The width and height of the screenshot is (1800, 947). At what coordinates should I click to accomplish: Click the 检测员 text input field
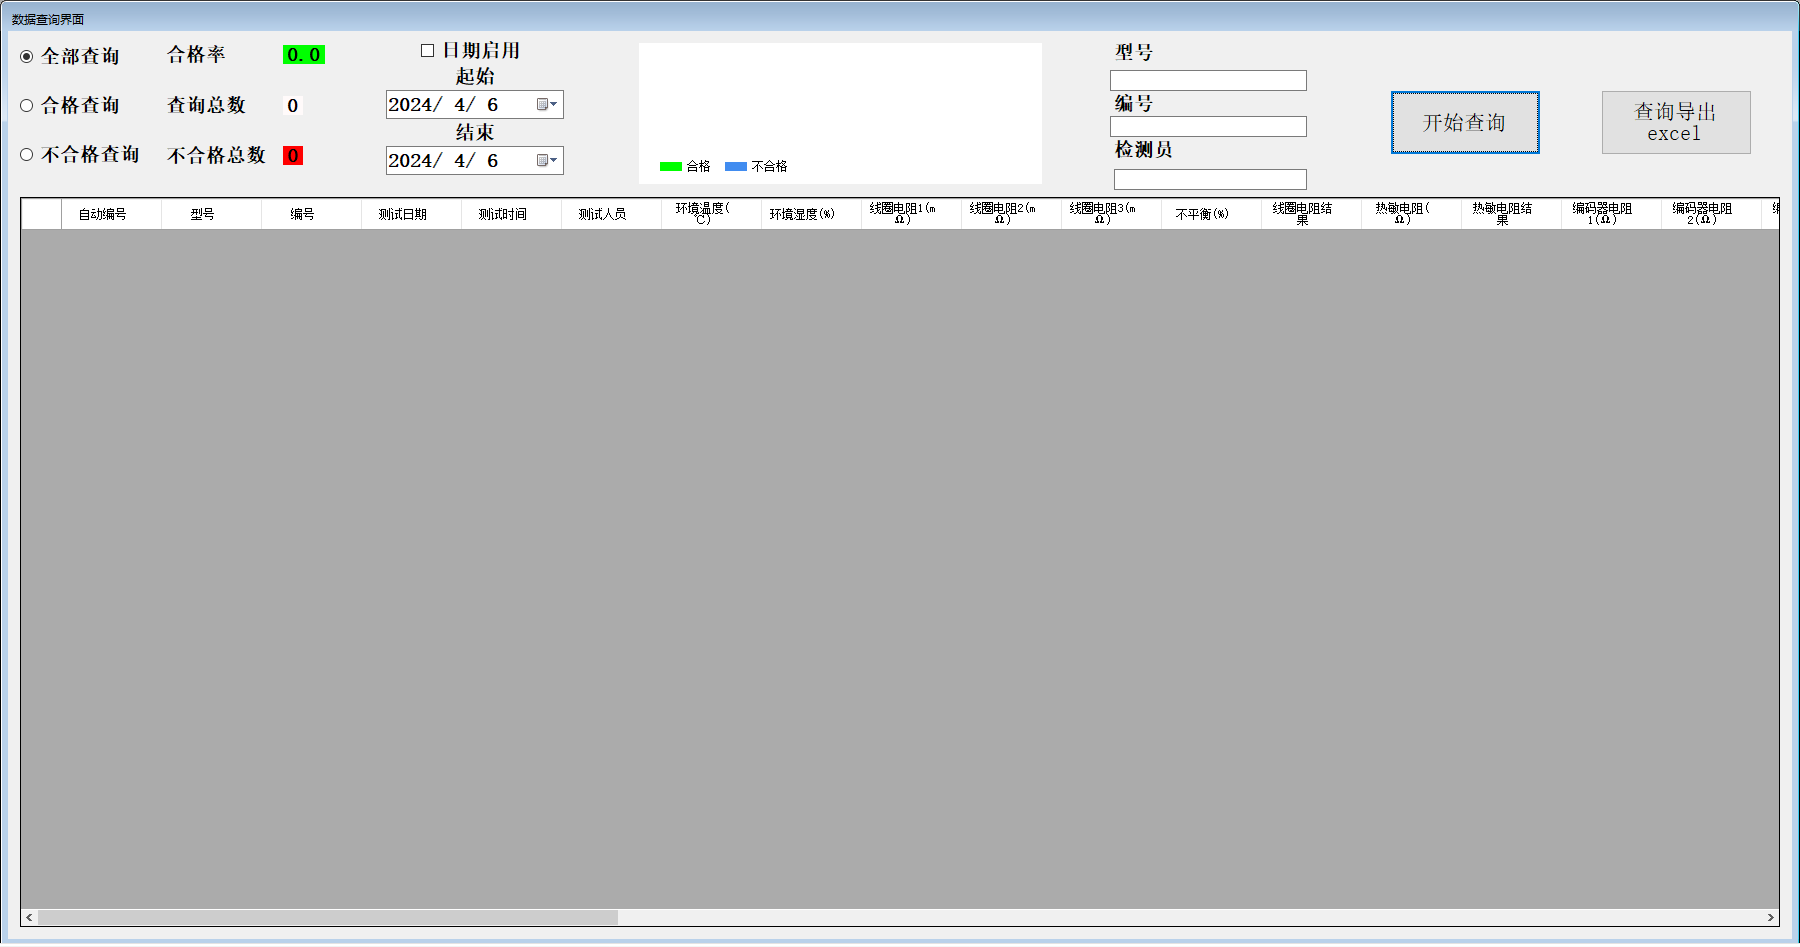[1210, 180]
